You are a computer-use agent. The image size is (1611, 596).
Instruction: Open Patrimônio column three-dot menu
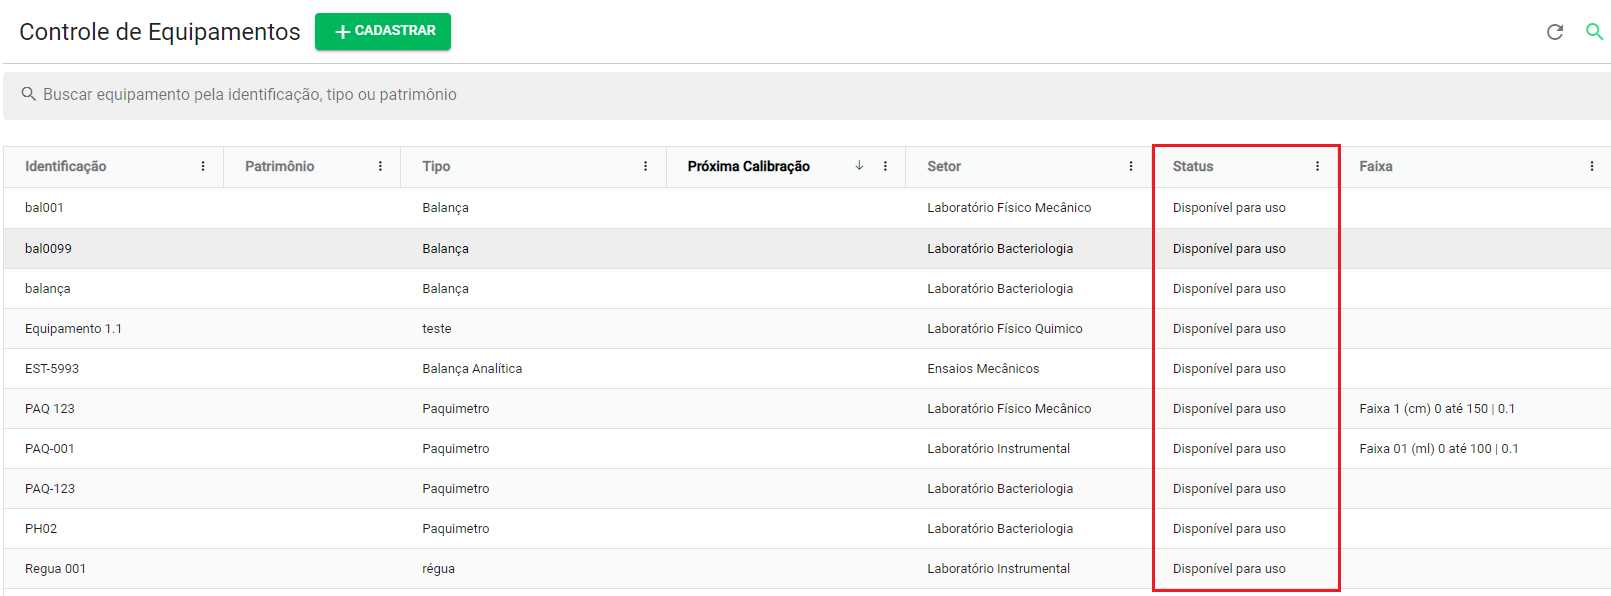[x=380, y=166]
